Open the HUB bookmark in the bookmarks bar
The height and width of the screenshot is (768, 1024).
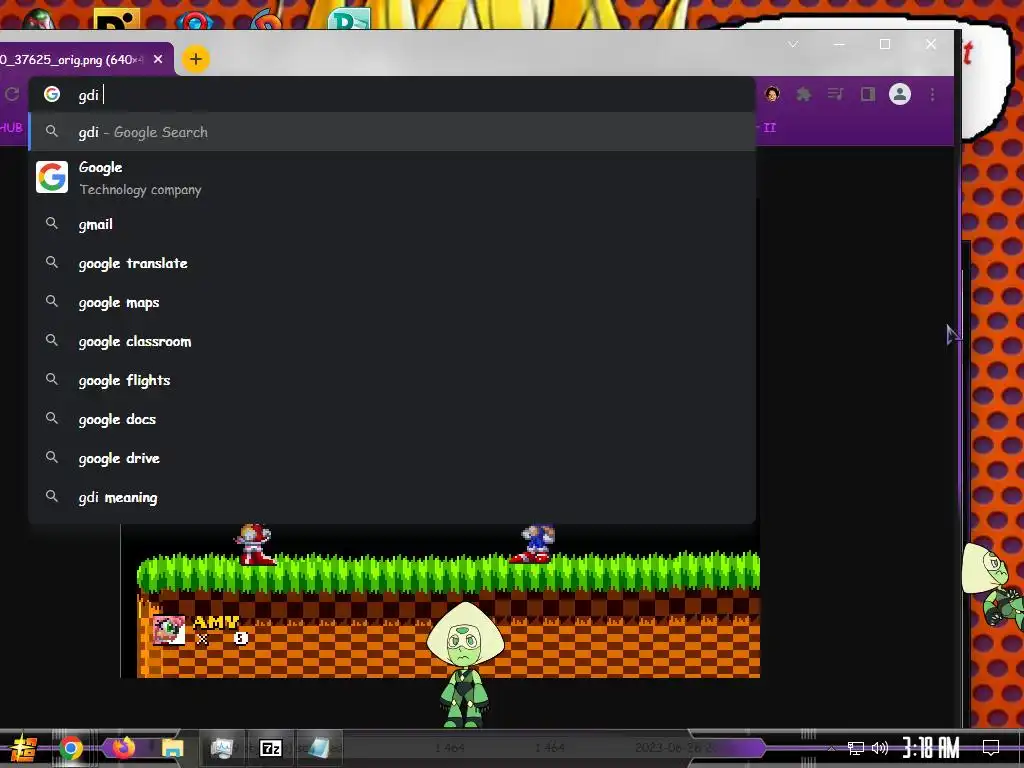(x=11, y=127)
